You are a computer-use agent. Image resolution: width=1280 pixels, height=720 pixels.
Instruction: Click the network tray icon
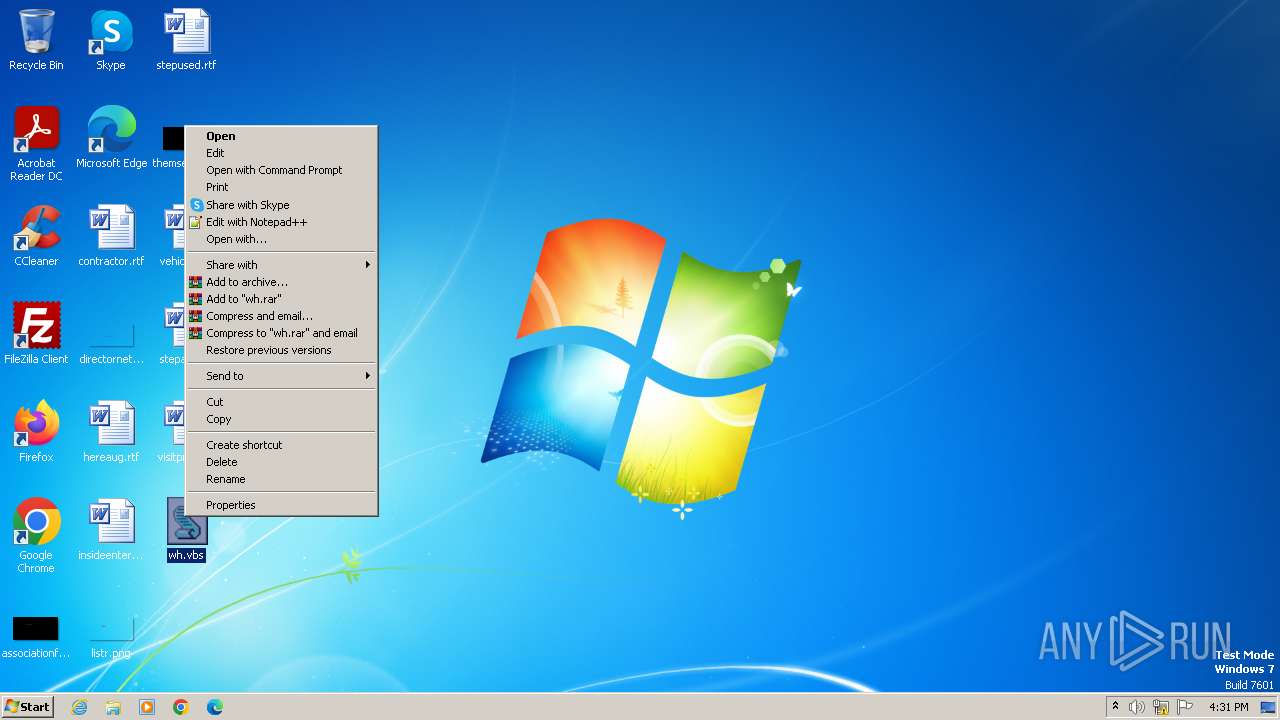coord(1161,707)
